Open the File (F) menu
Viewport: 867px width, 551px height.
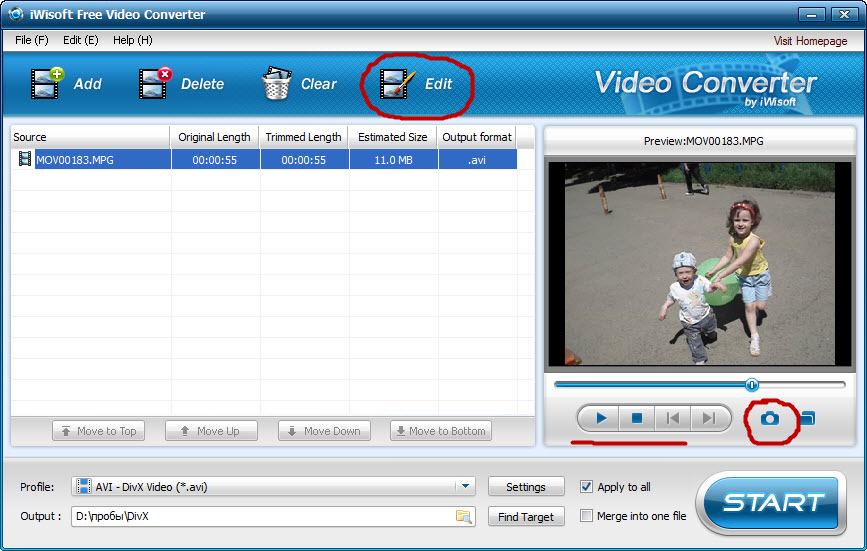[32, 40]
